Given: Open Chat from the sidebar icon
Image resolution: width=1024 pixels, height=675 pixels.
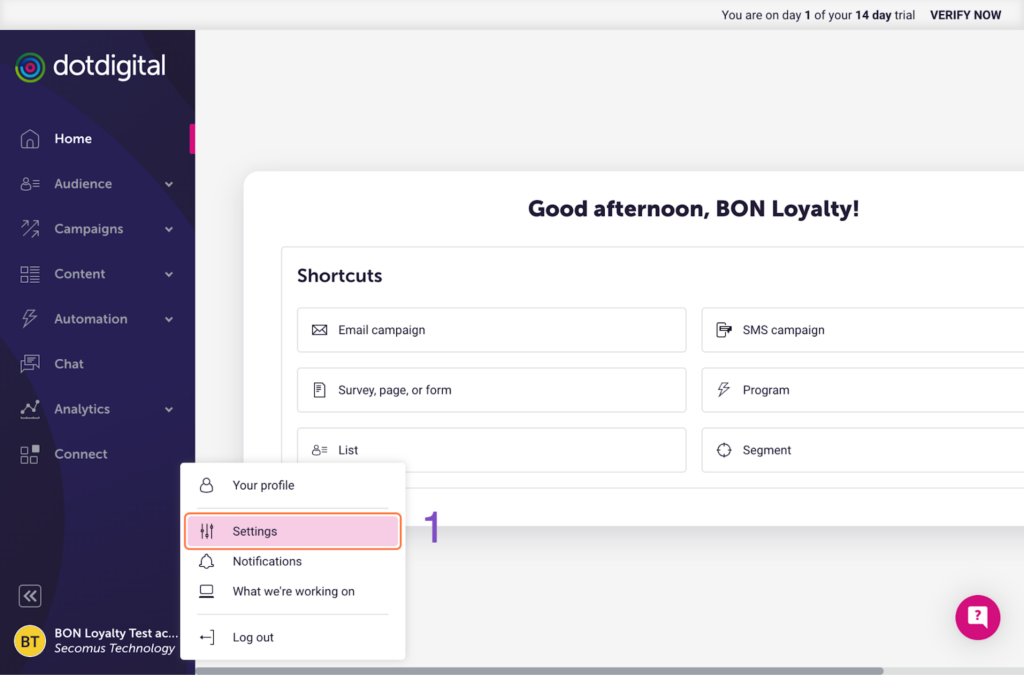Looking at the screenshot, I should click(30, 364).
